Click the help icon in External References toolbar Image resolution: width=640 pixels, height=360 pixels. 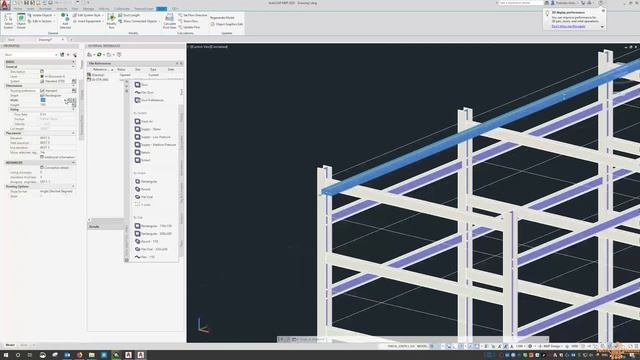(119, 55)
